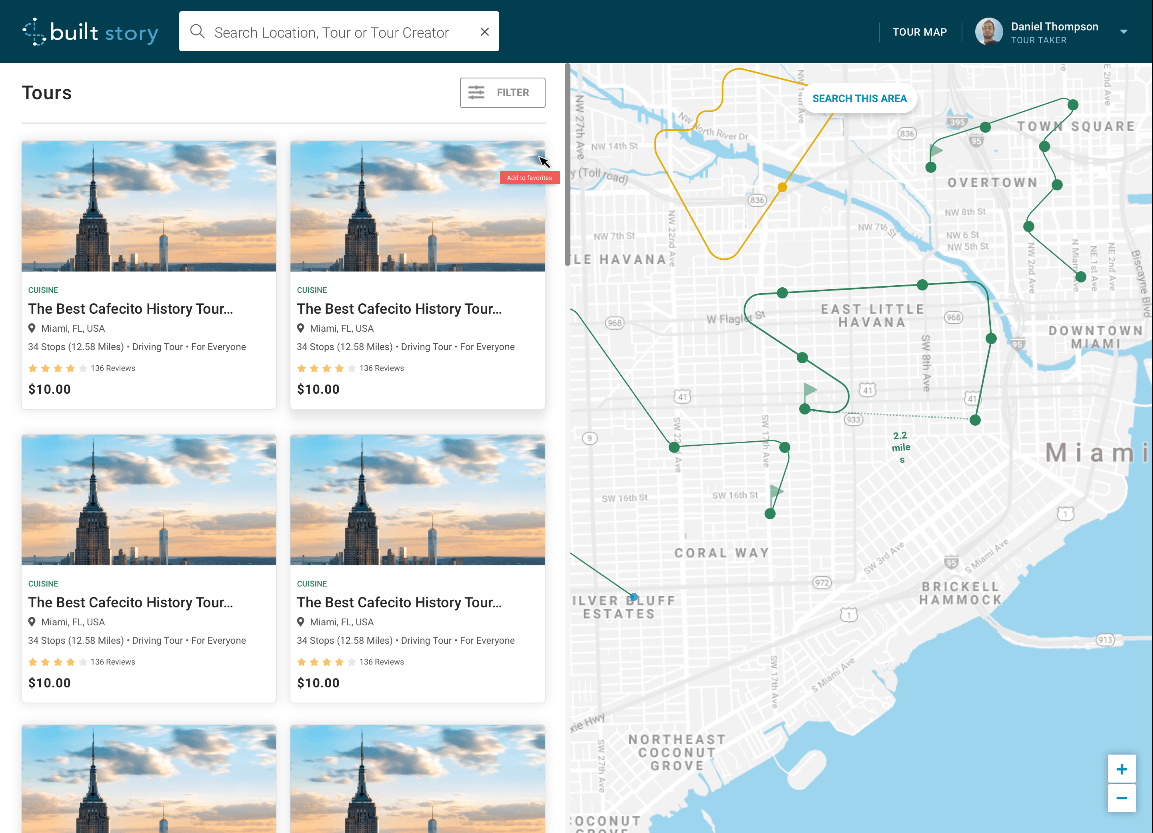1153x833 pixels.
Task: Click the $10.00 price on fourth card
Action: pyautogui.click(x=318, y=683)
